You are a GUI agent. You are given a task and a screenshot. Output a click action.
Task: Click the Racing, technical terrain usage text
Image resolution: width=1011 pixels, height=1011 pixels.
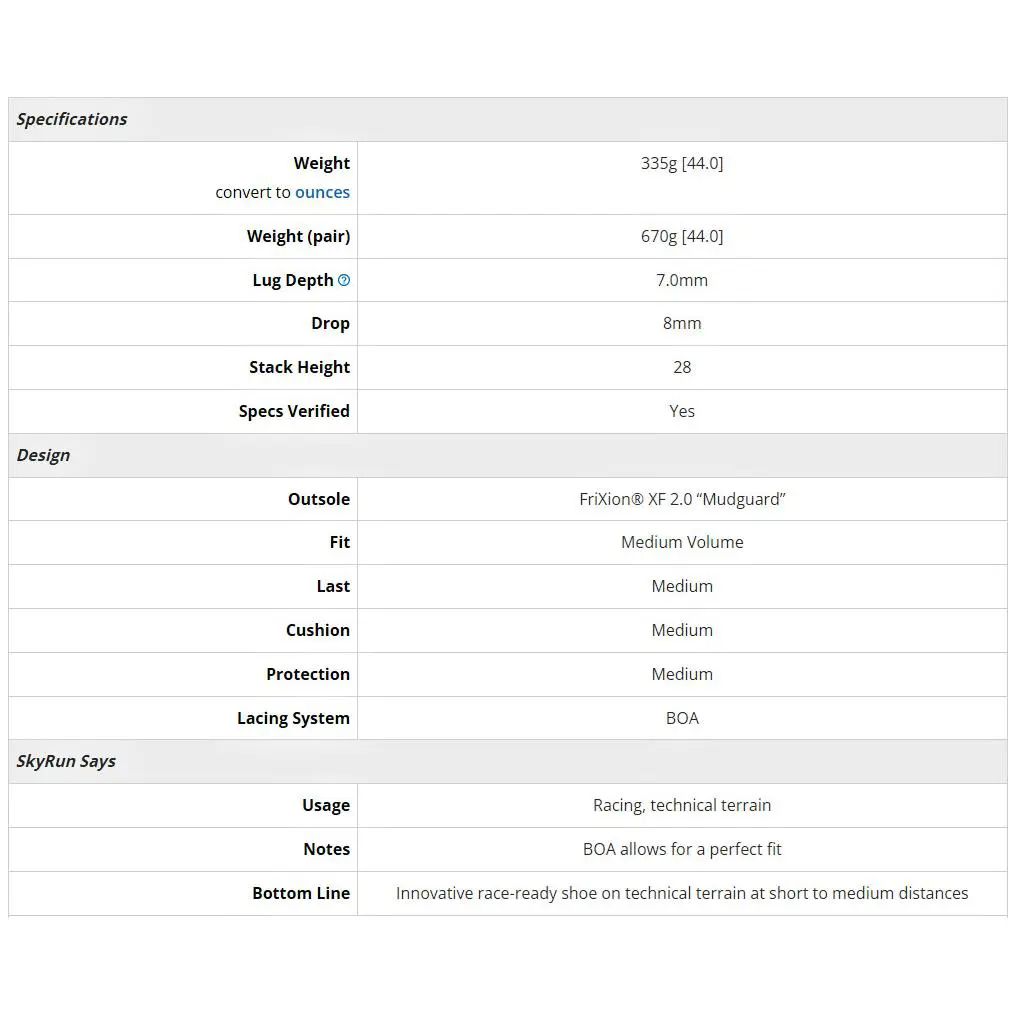[x=682, y=805]
